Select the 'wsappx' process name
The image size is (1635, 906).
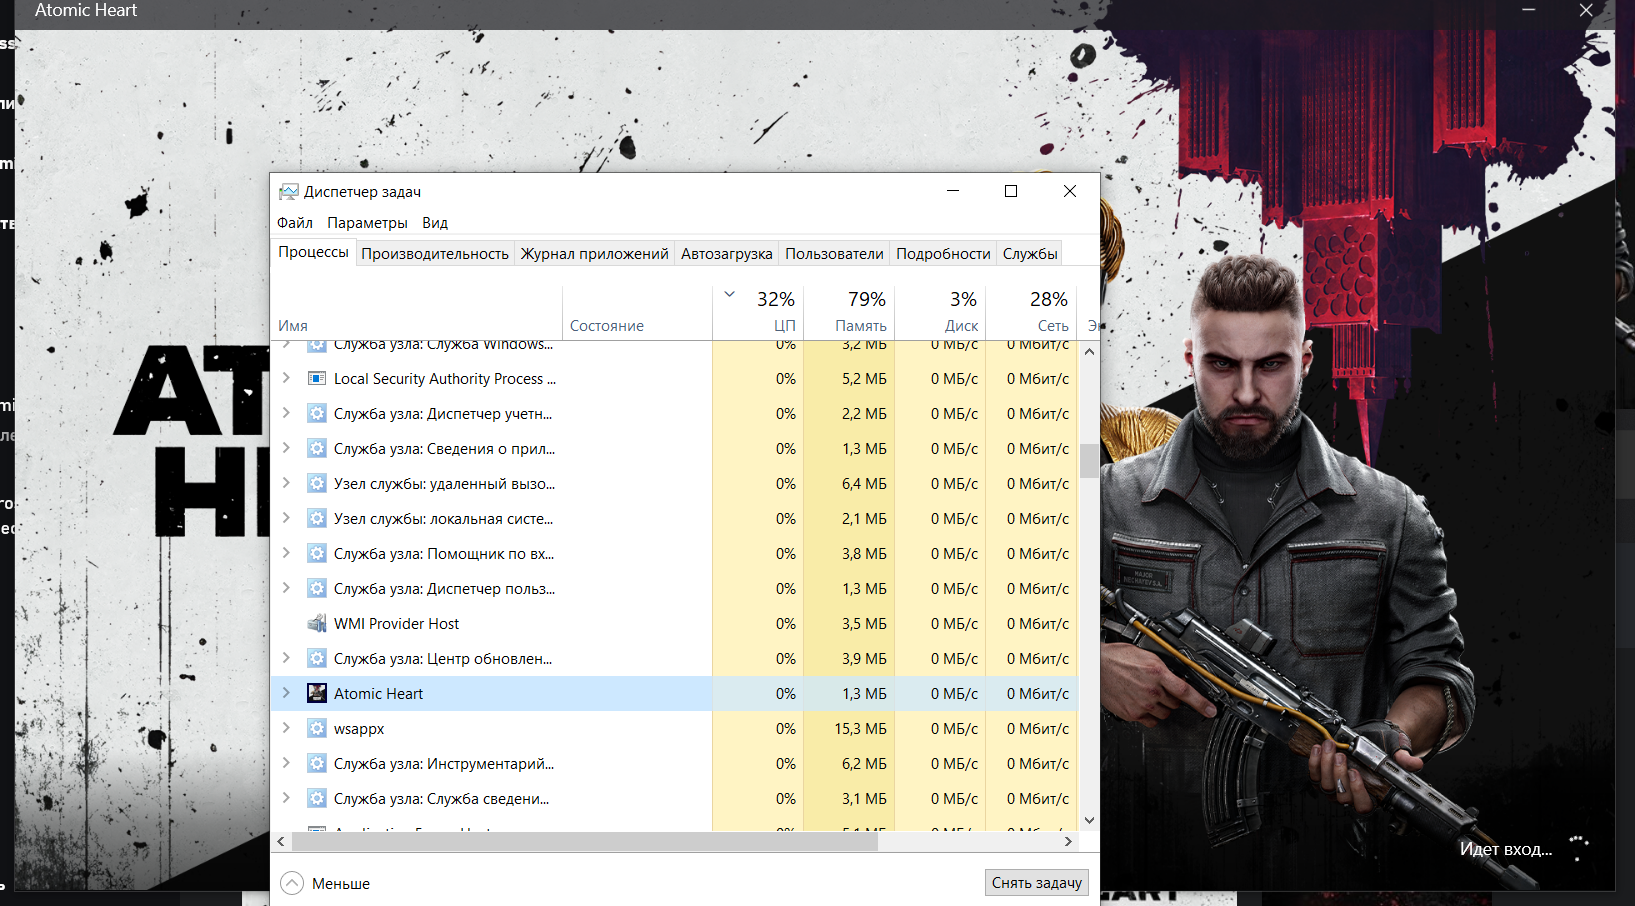pos(359,729)
